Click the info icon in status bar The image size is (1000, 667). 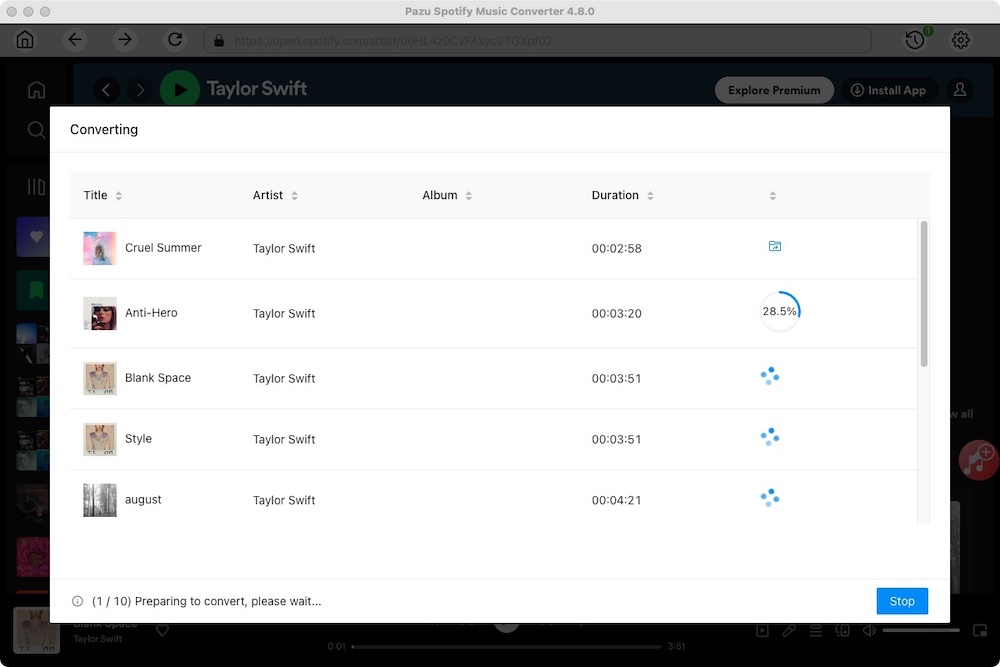pyautogui.click(x=77, y=602)
